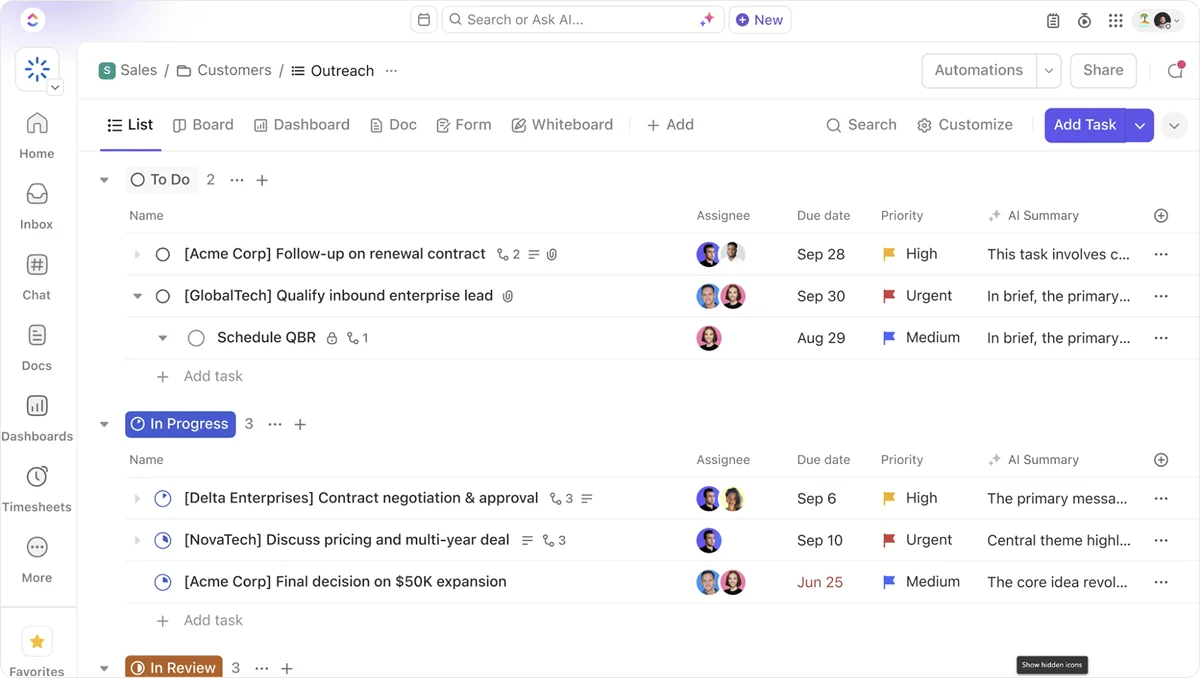
Task: Toggle status icon of Acme Corp Final decision task
Action: [x=163, y=582]
